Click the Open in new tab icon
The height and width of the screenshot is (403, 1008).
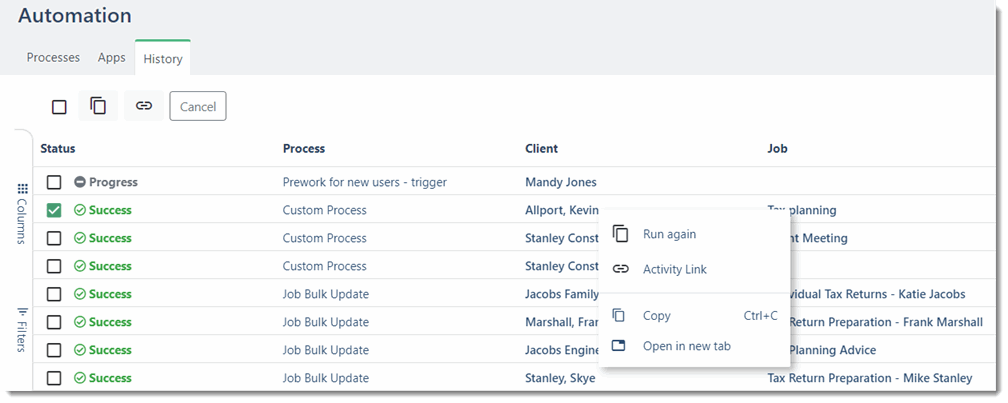tap(620, 346)
